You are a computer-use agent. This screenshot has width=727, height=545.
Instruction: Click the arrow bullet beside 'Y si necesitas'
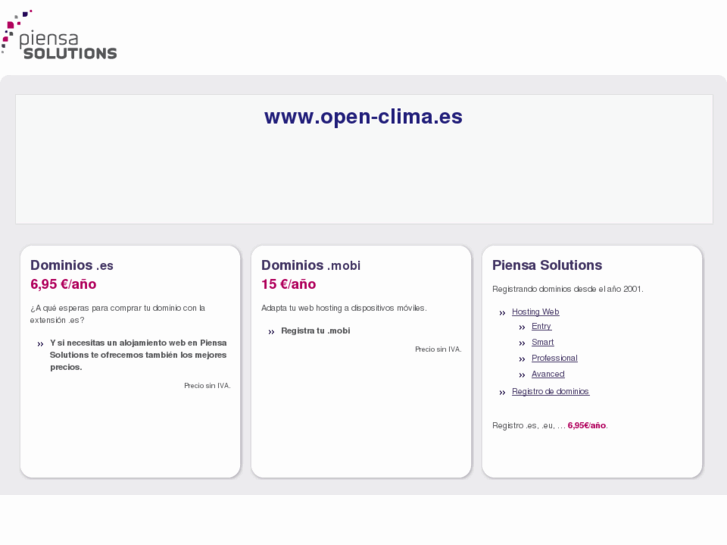[40, 344]
